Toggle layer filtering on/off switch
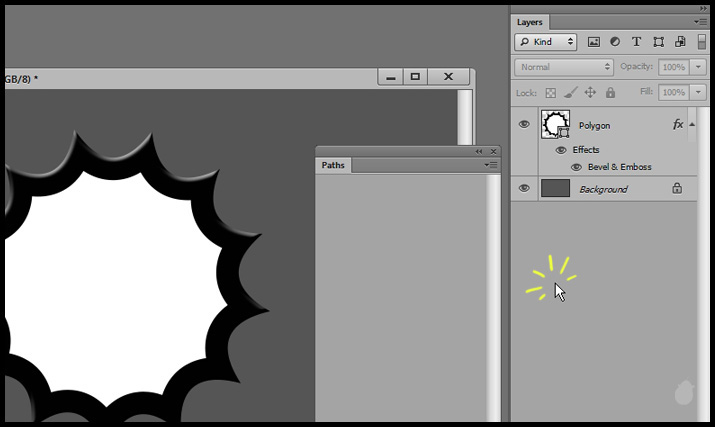Viewport: 715px width, 427px height. click(x=702, y=42)
